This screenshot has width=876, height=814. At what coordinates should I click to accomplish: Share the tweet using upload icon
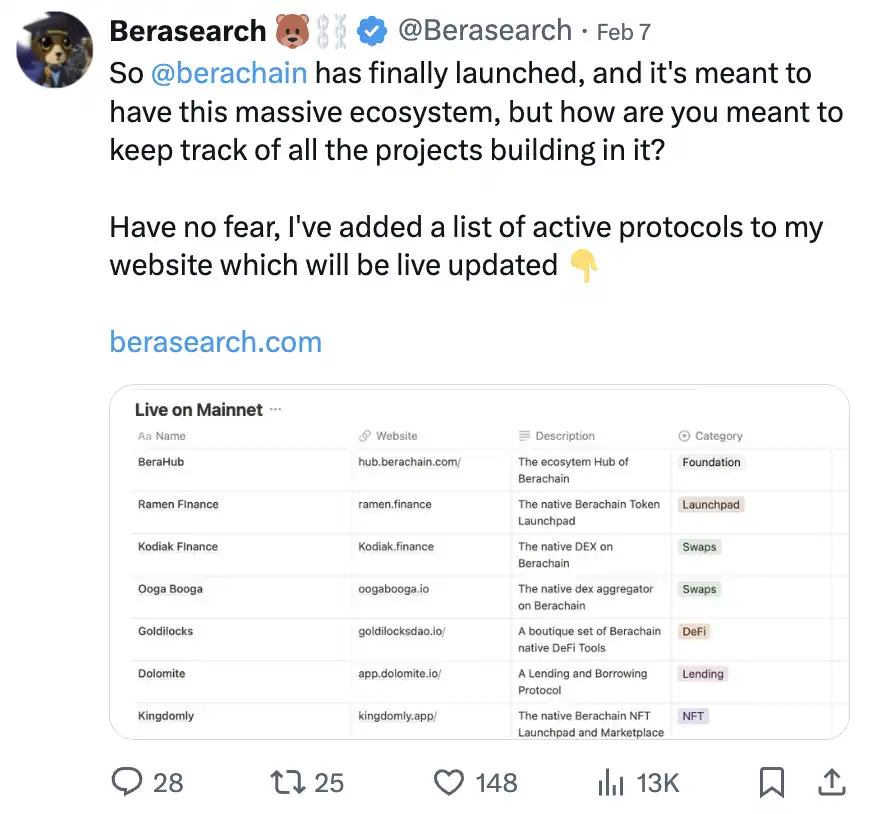click(831, 782)
